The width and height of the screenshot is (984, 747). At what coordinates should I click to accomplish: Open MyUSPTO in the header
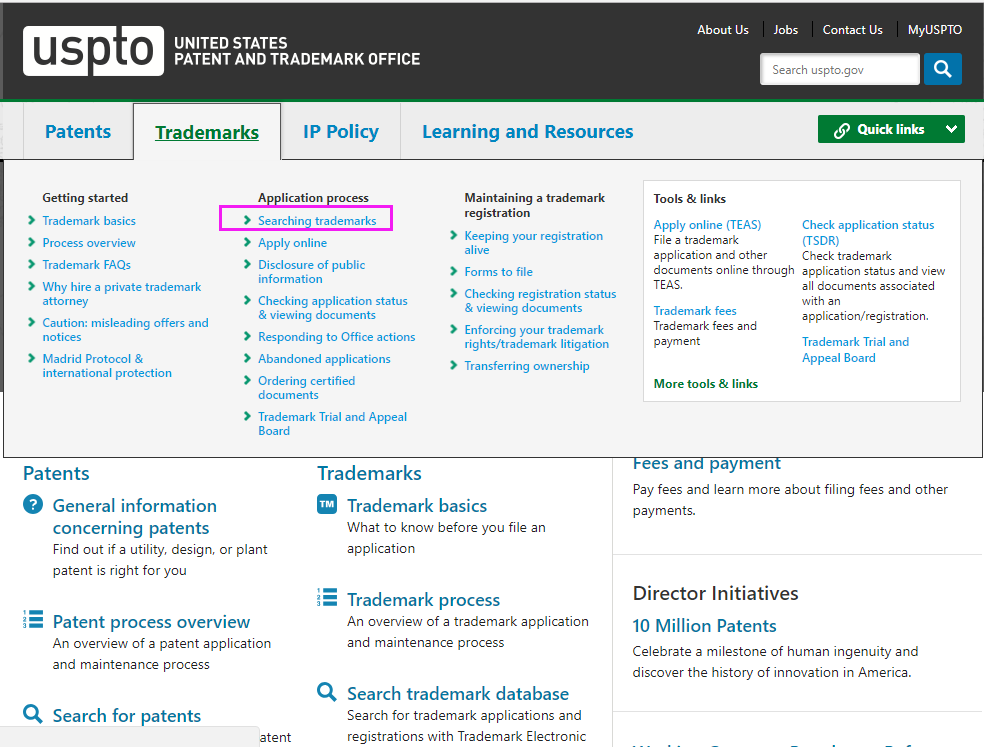pyautogui.click(x=934, y=30)
